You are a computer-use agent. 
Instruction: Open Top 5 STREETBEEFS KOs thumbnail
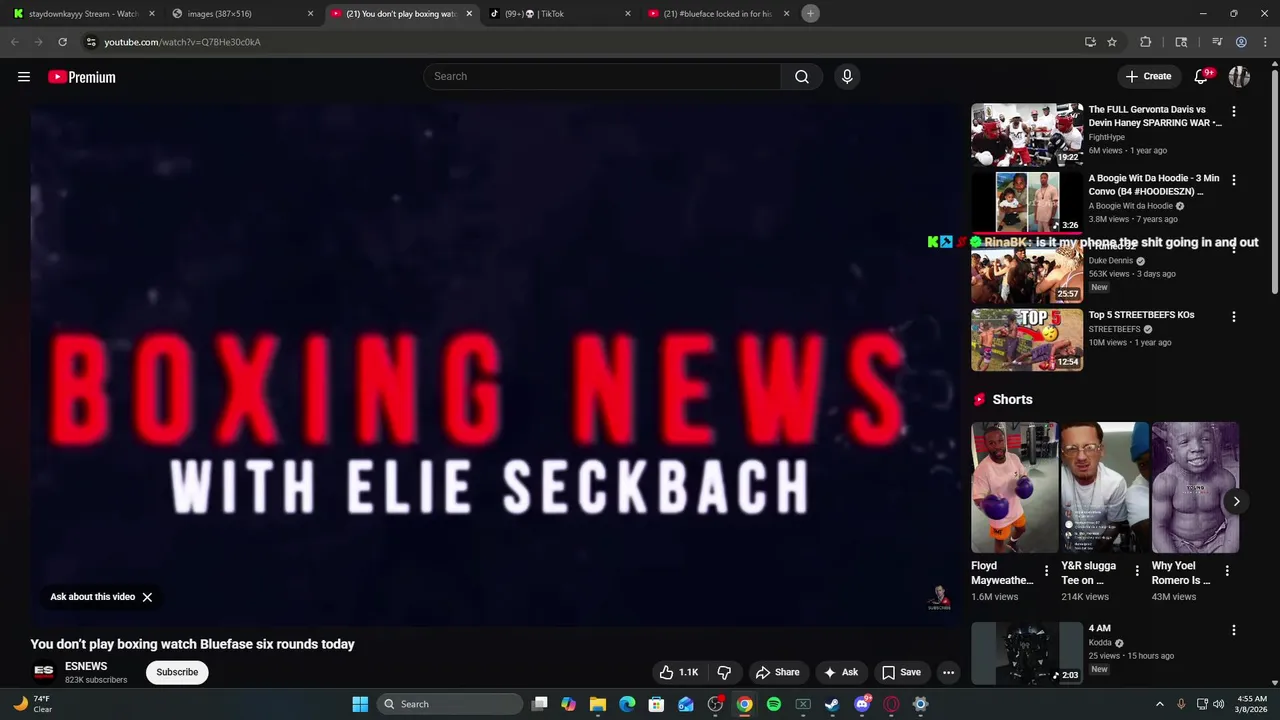click(1027, 340)
